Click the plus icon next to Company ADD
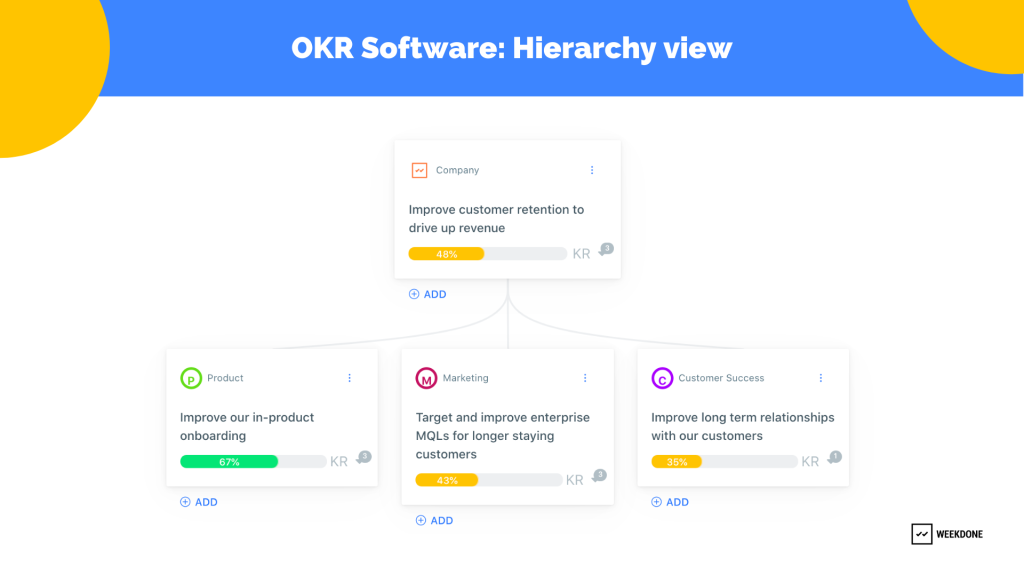 (412, 294)
